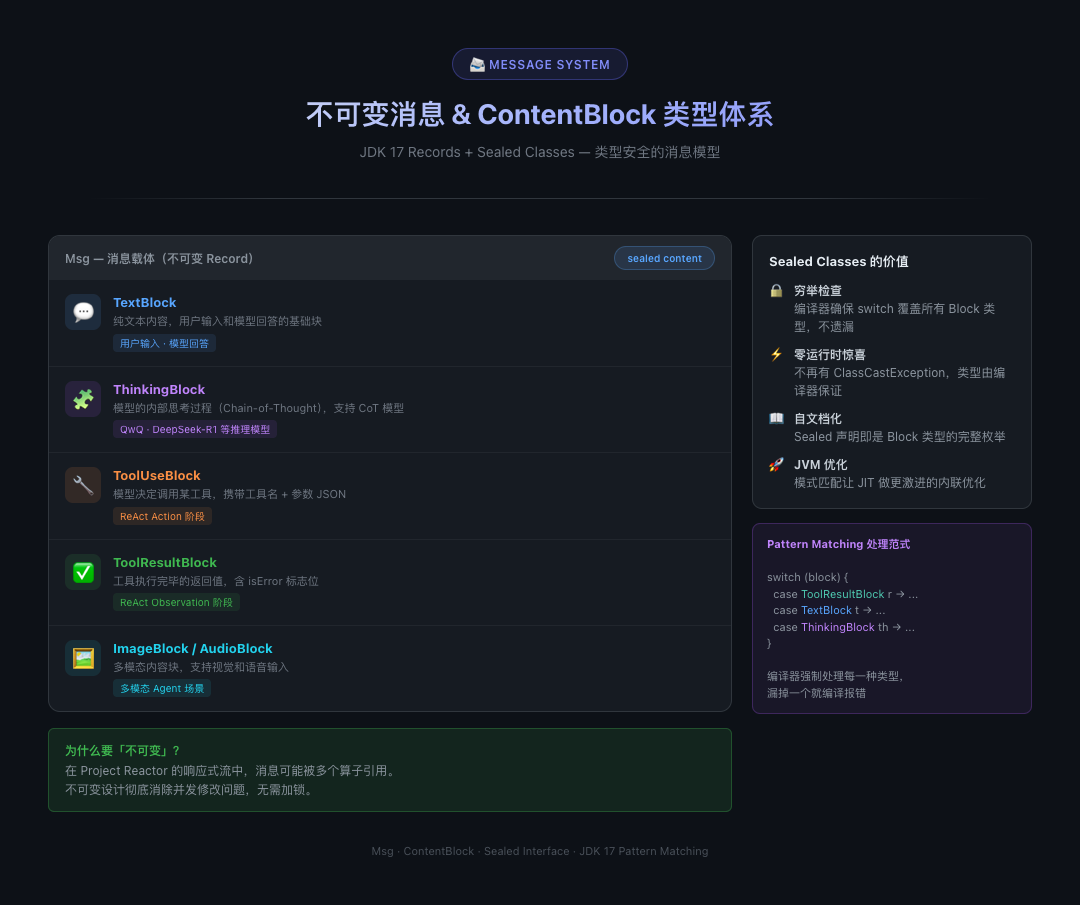This screenshot has height=905, width=1080.
Task: Click ThinkingBlock in the code snippet
Action: pyautogui.click(x=838, y=627)
